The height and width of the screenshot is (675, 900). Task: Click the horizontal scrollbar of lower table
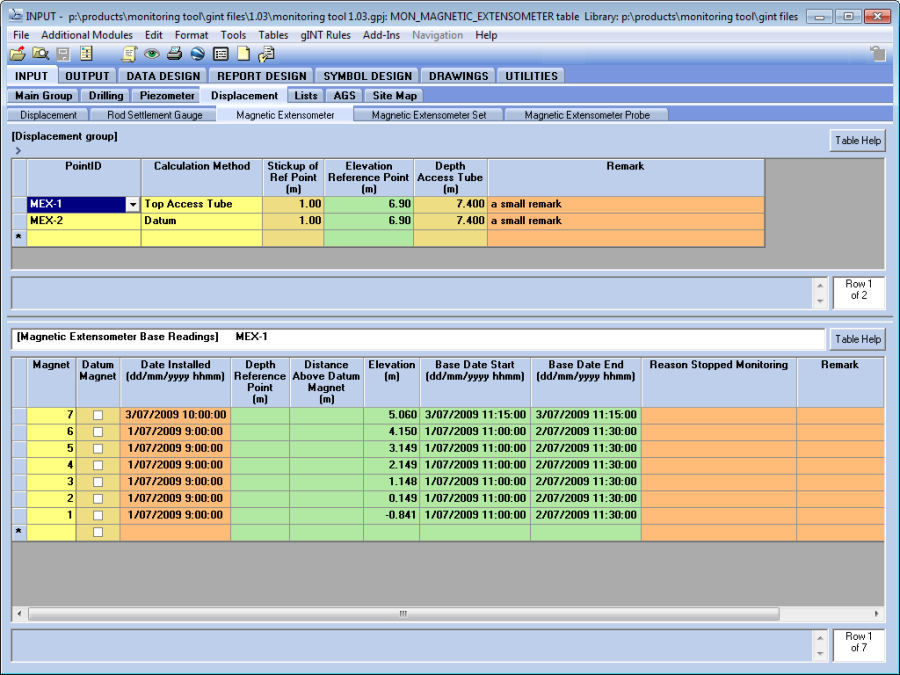point(403,614)
